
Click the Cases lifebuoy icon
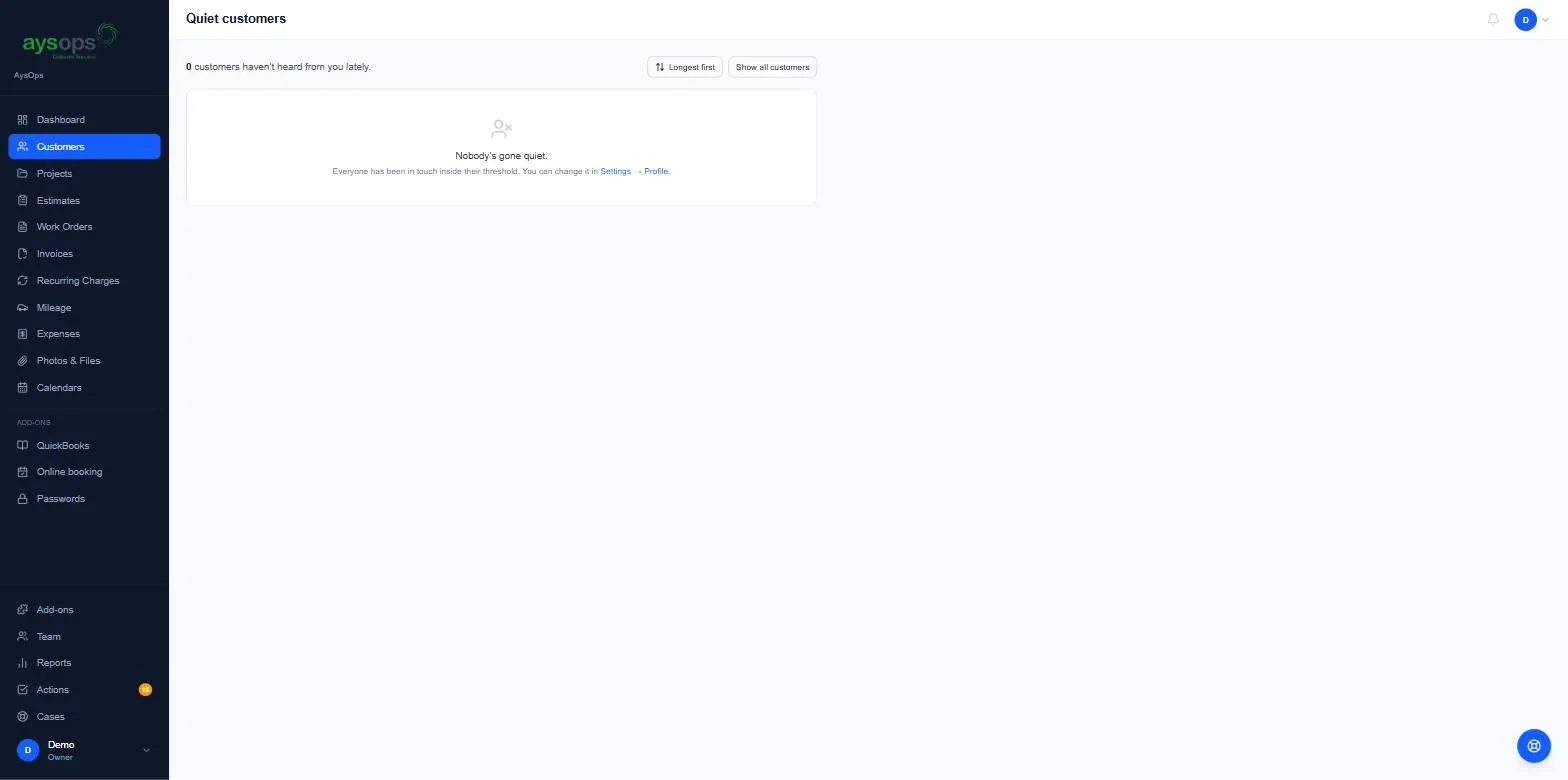[x=23, y=717]
